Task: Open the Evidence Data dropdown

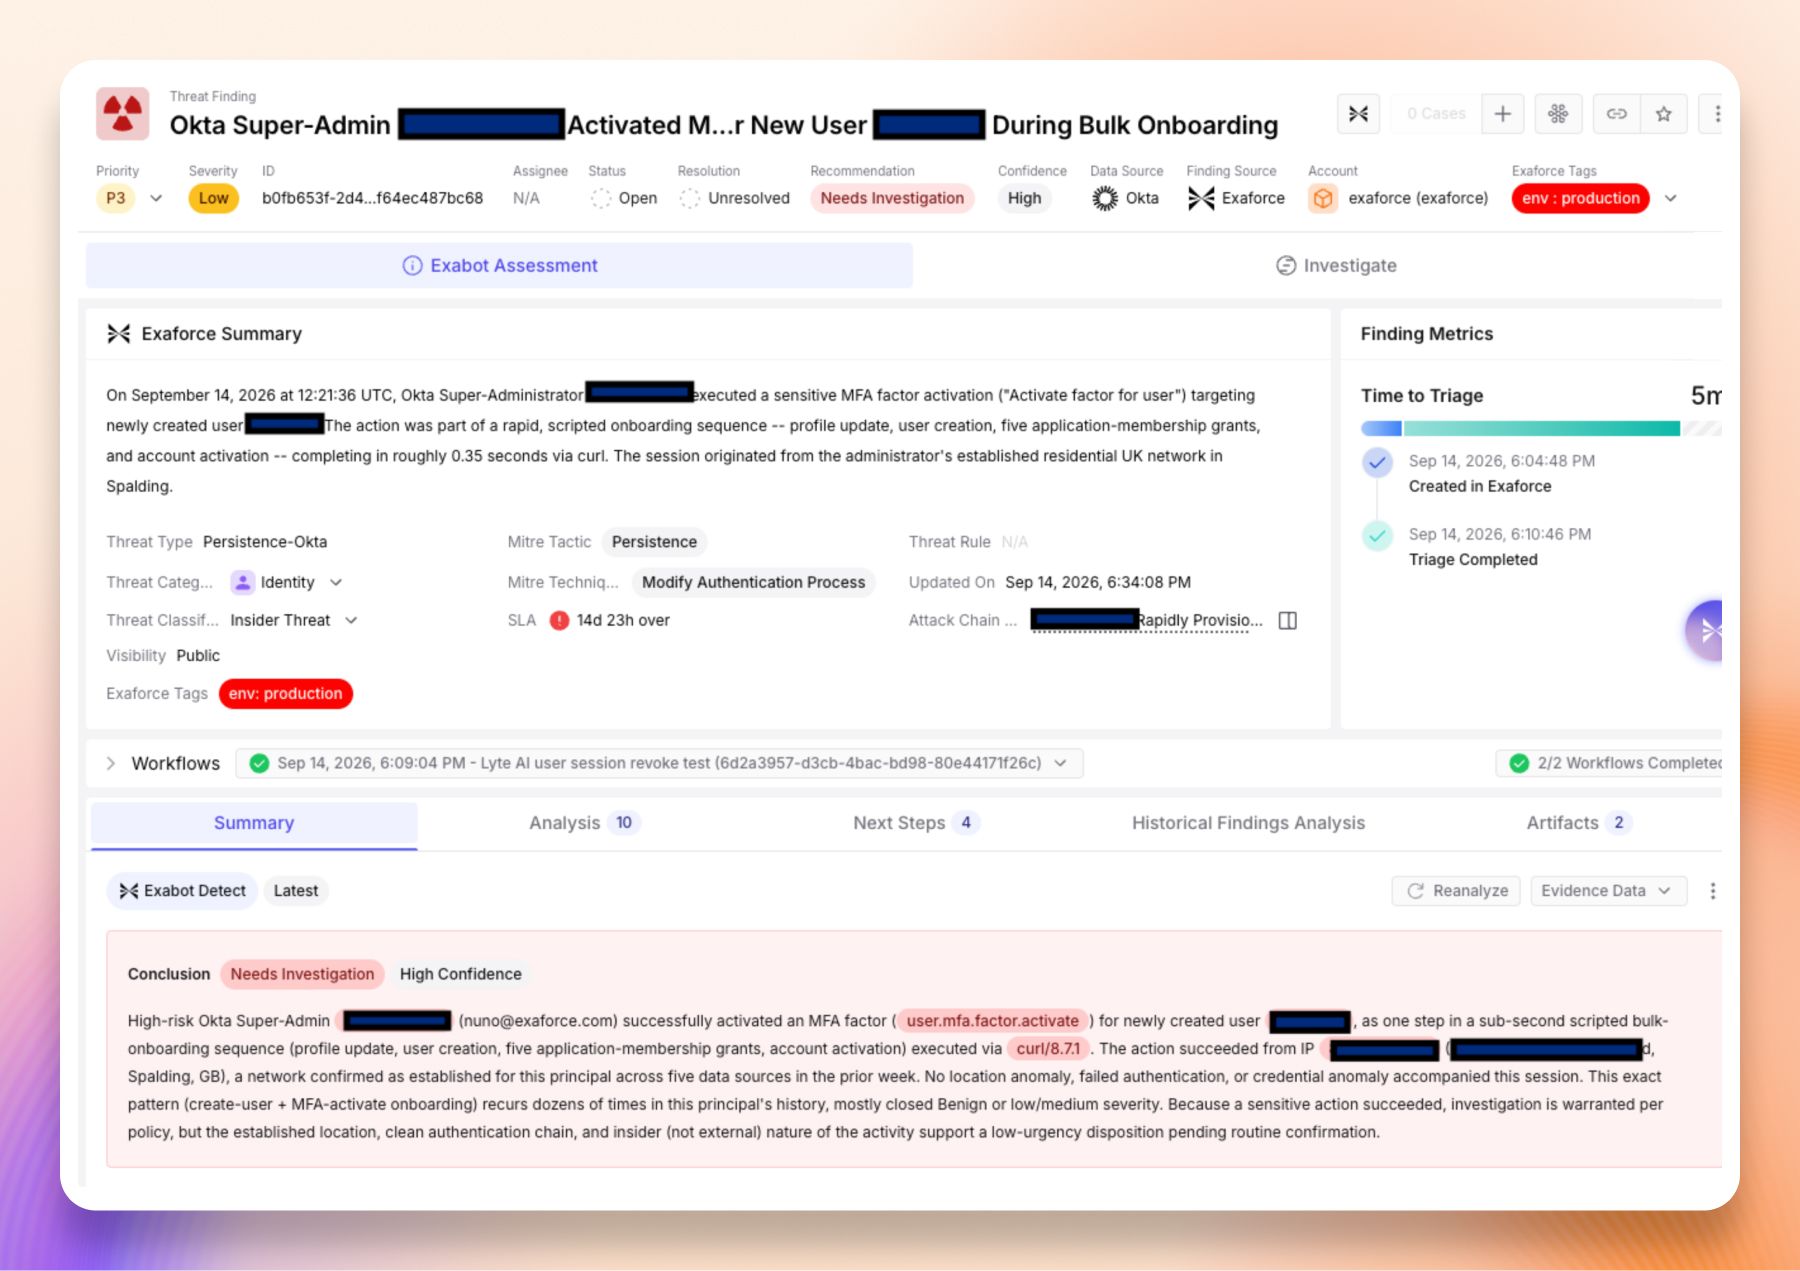Action: pos(1608,891)
